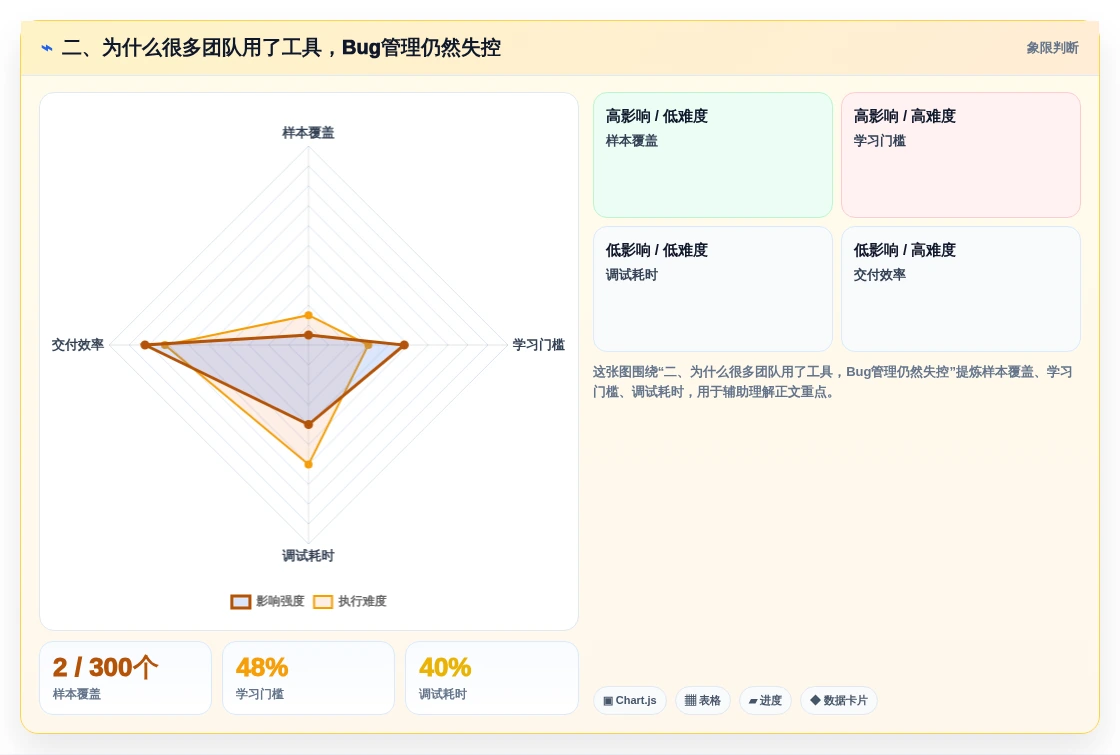This screenshot has width=1120, height=755.
Task: Click the brown data point on 样本覆盖 axis
Action: coord(309,335)
